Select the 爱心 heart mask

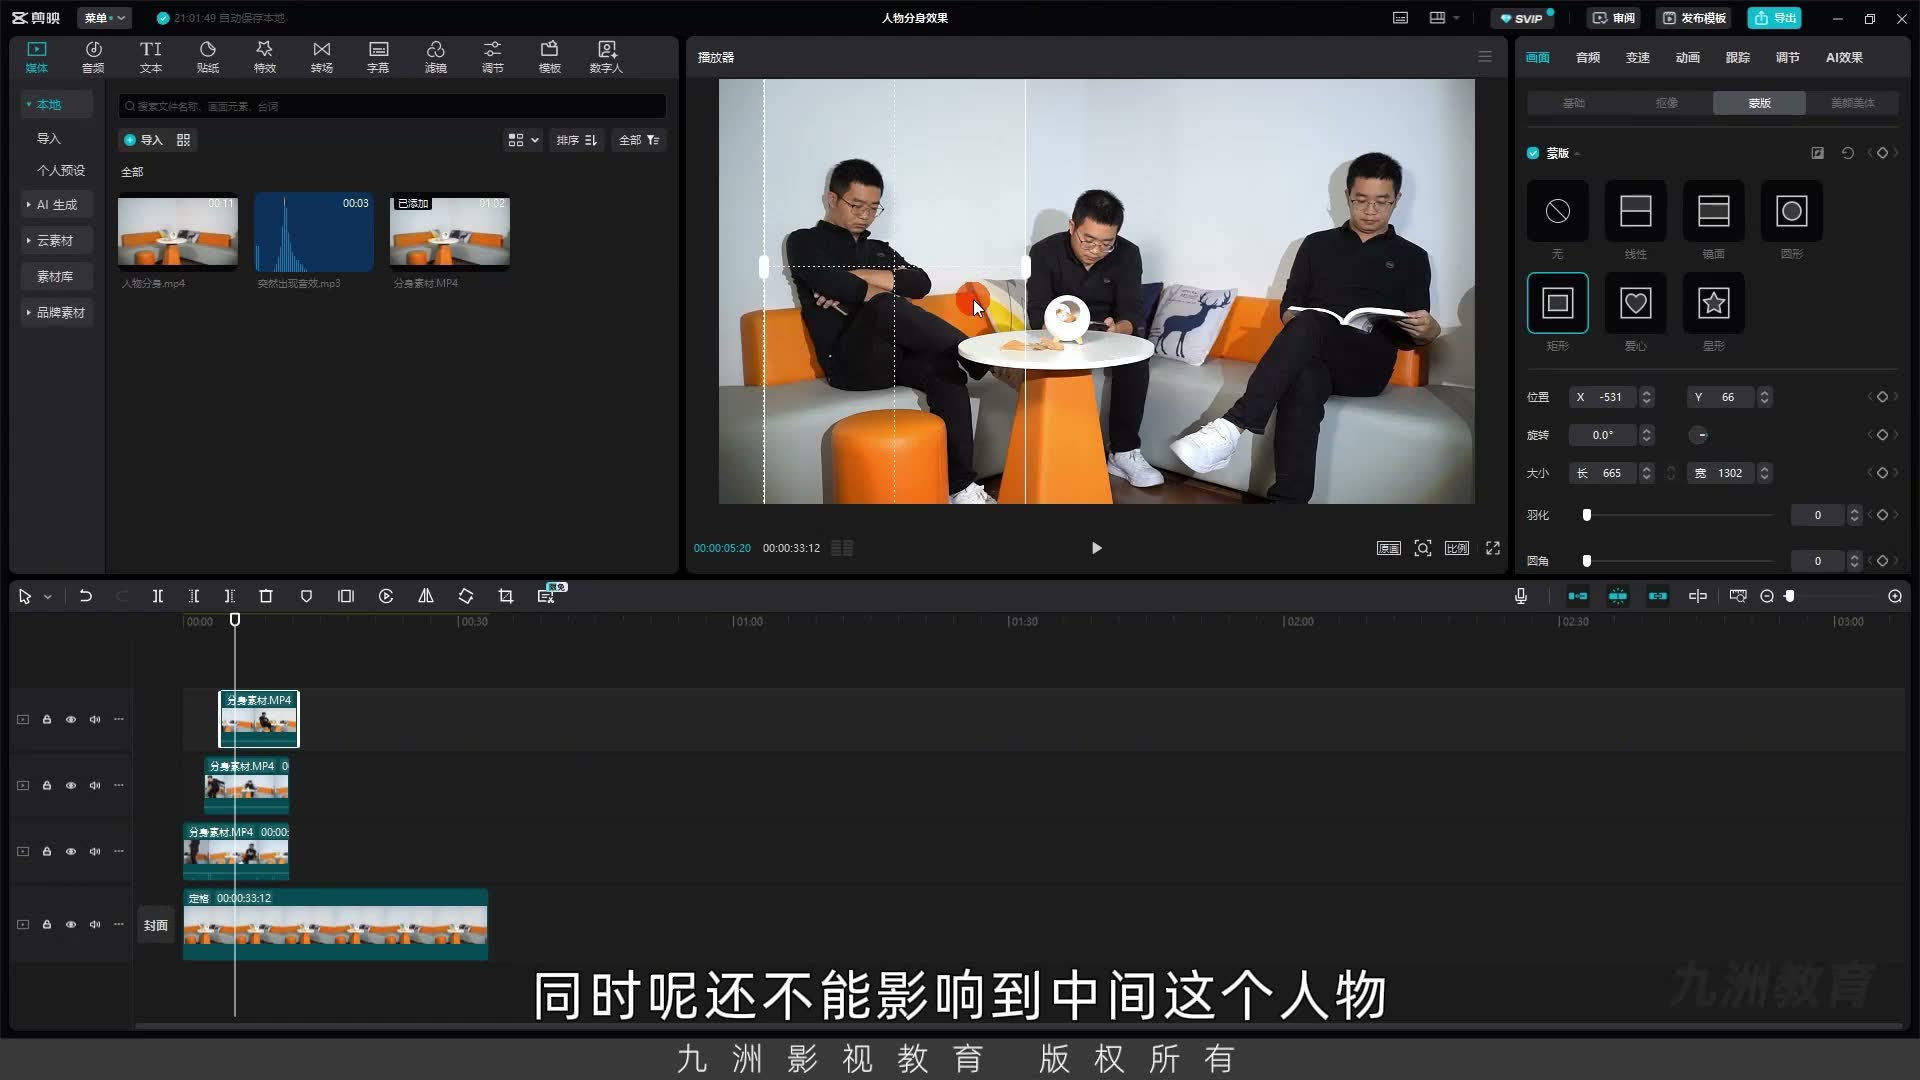(x=1636, y=303)
